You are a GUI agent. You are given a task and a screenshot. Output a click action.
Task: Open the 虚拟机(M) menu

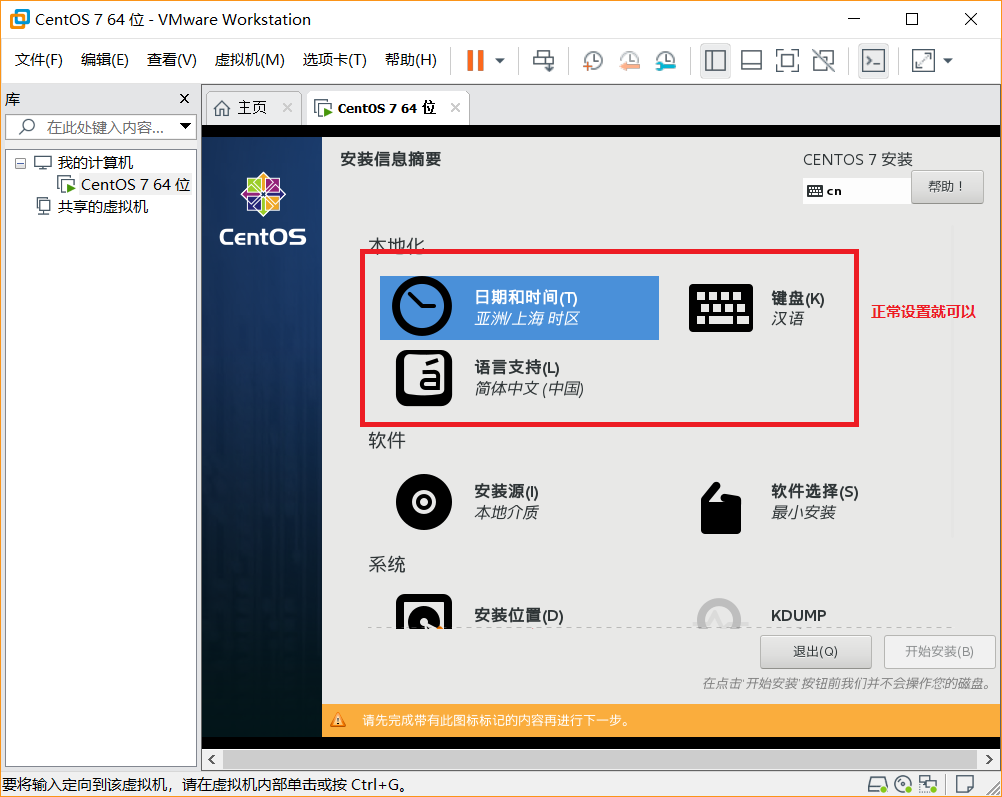(x=249, y=60)
